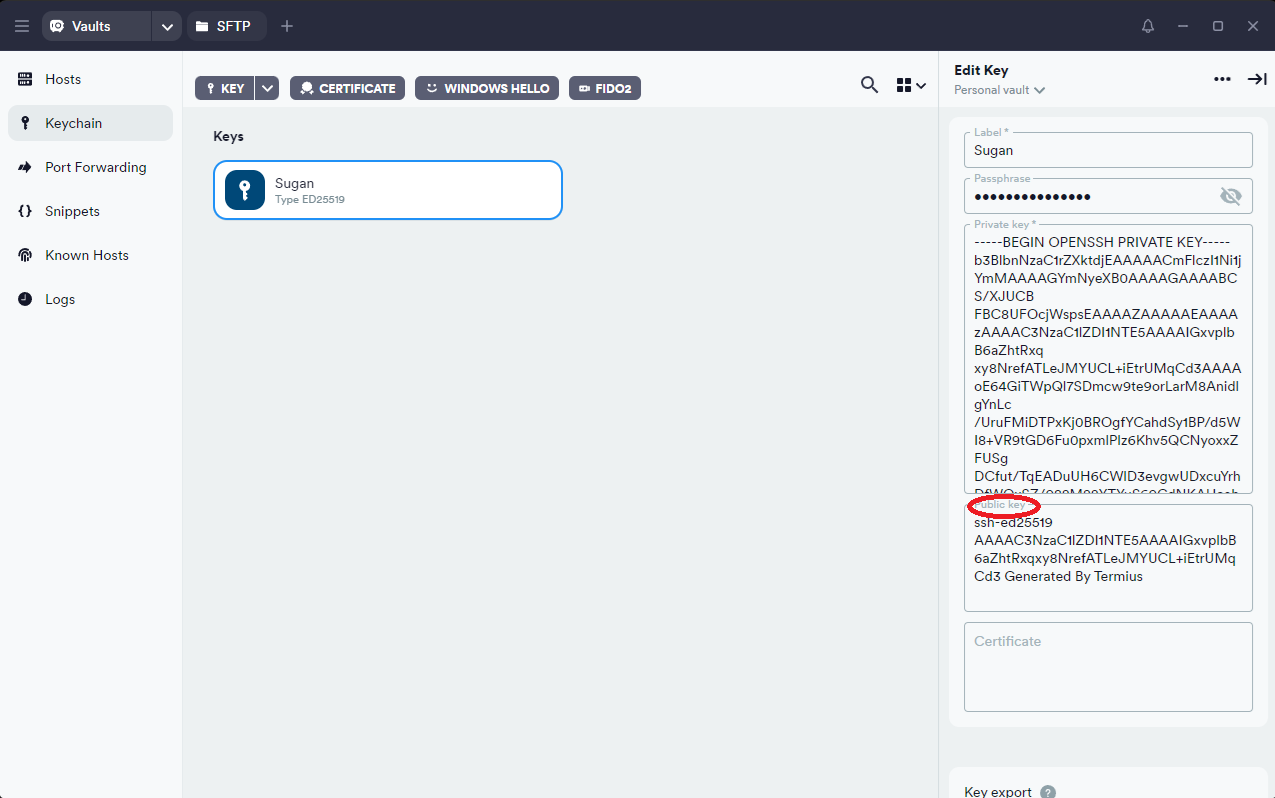Click the Keychain key icon
This screenshot has width=1275, height=798.
tap(25, 123)
